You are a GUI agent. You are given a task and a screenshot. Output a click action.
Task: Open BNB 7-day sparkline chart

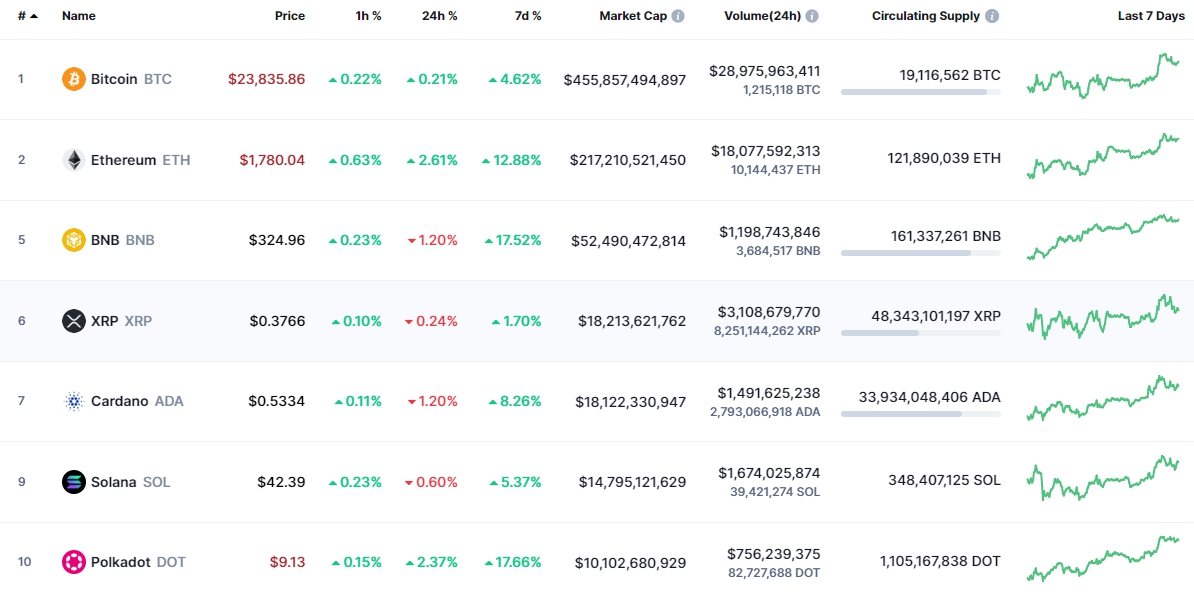[1103, 237]
